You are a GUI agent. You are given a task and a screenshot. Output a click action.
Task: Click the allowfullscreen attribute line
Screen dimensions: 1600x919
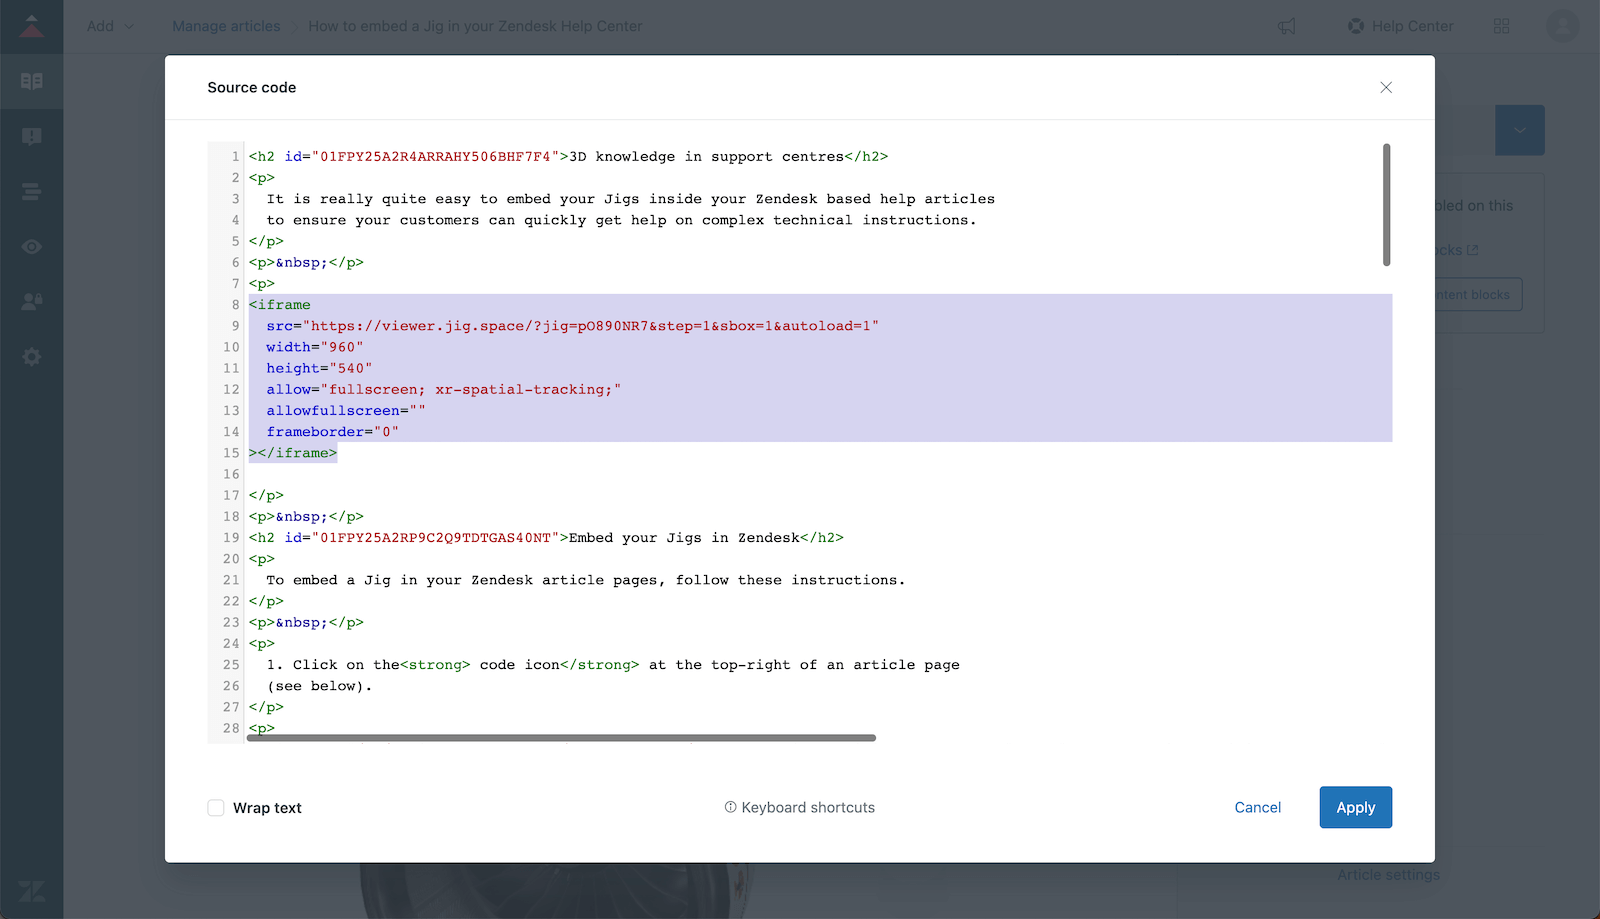(x=346, y=411)
